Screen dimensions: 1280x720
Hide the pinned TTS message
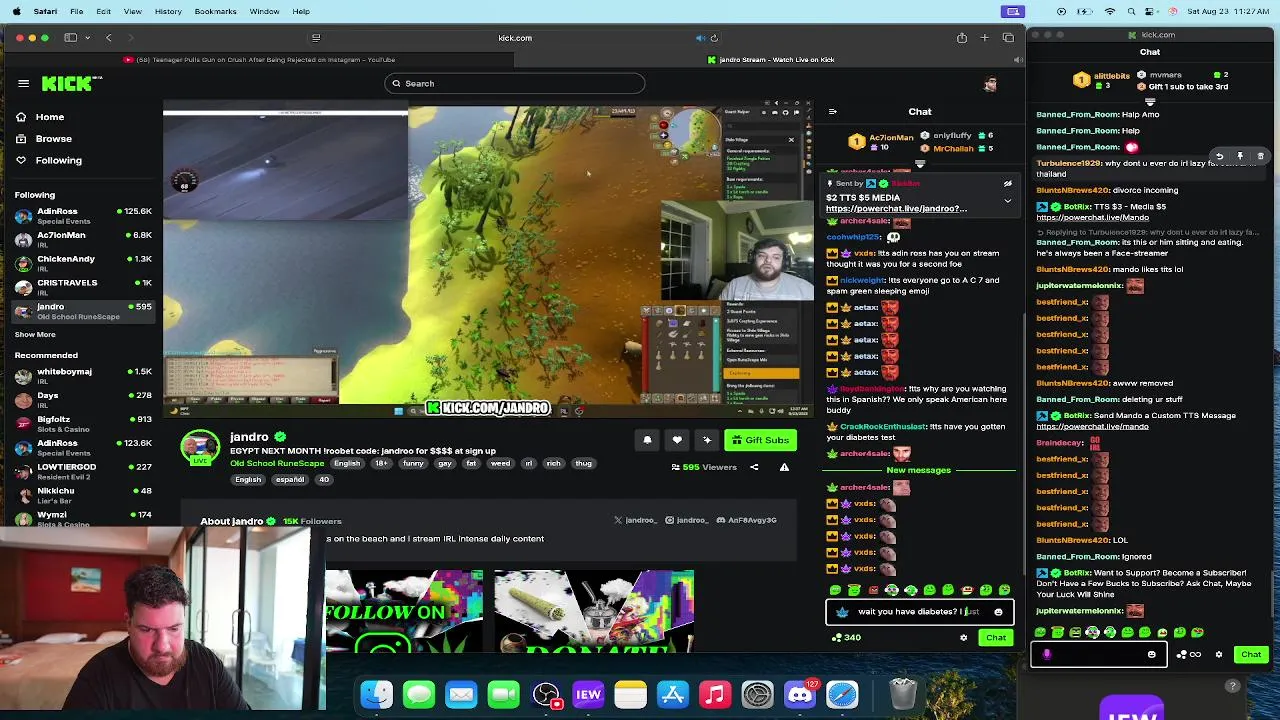[x=1007, y=184]
